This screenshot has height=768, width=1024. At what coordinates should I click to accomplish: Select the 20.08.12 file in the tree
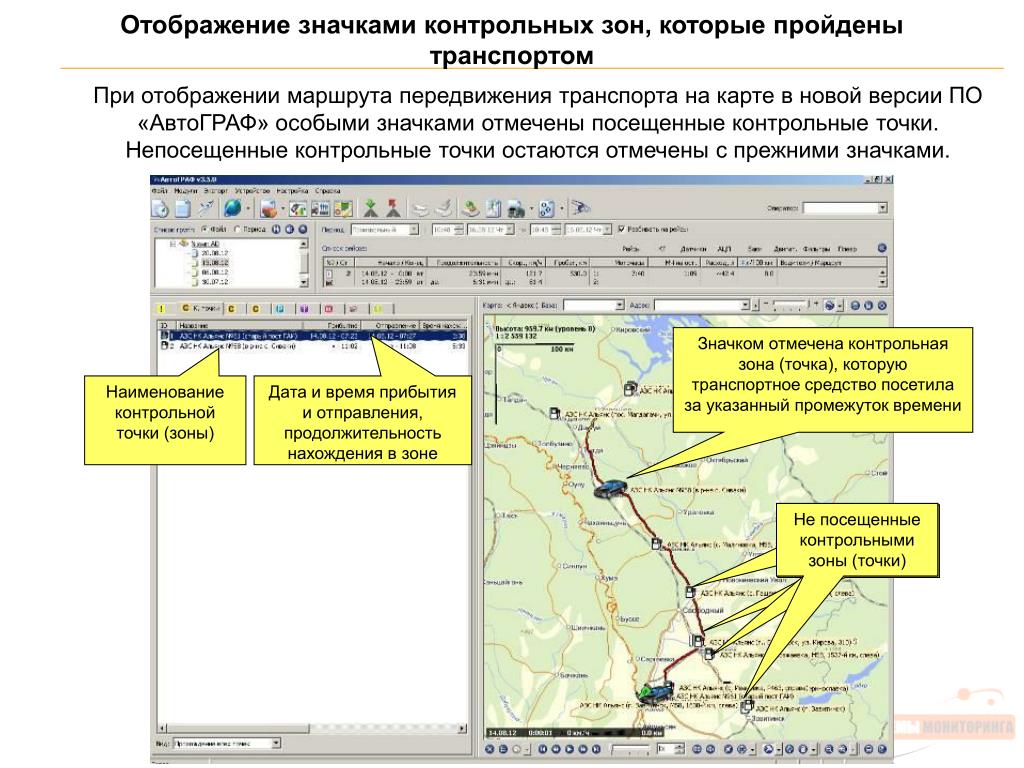[214, 253]
